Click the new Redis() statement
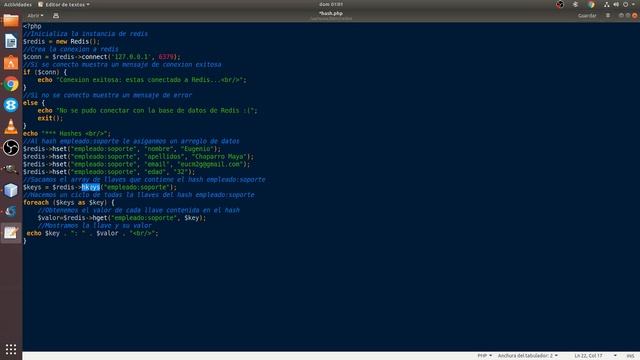Screen dimensions: 640x360 click(x=78, y=41)
